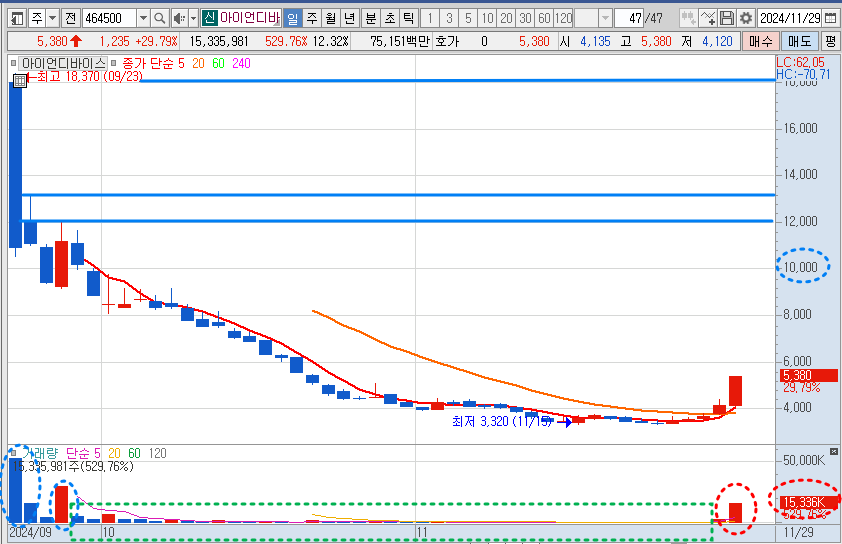
Task: Click the LC:62.05 label
Action: coord(801,62)
